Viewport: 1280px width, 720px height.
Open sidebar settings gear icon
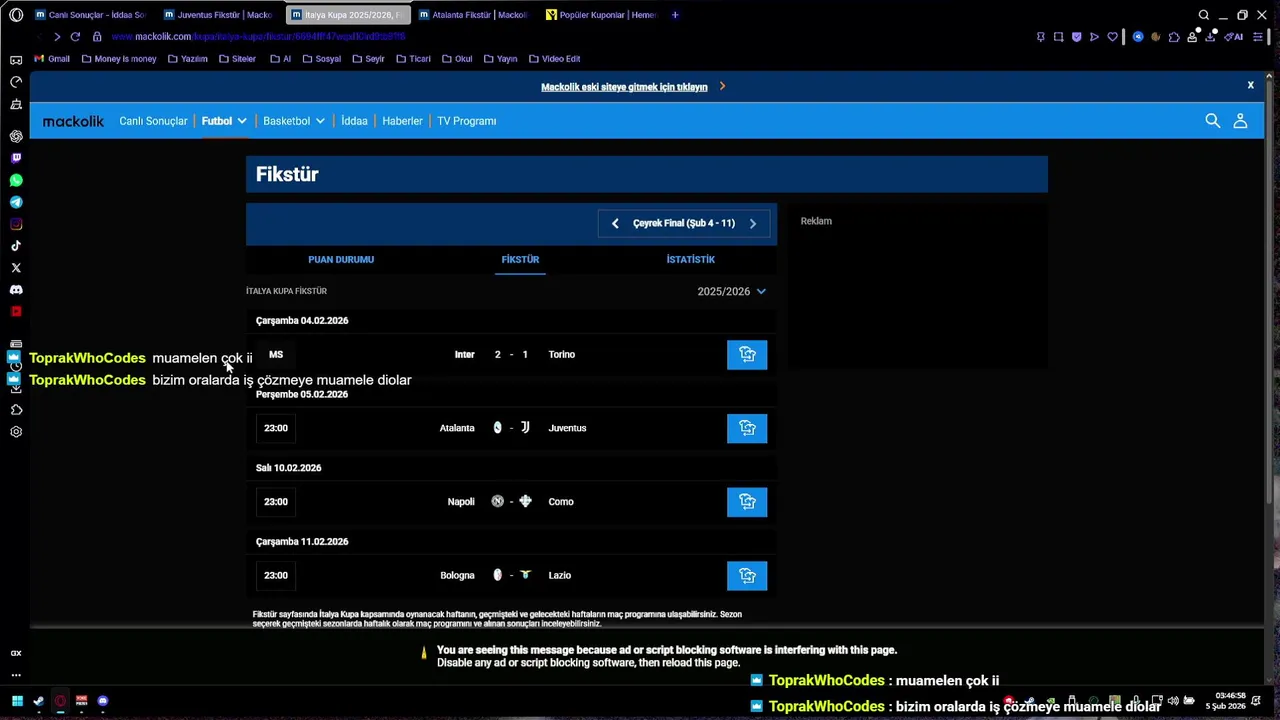(x=16, y=432)
